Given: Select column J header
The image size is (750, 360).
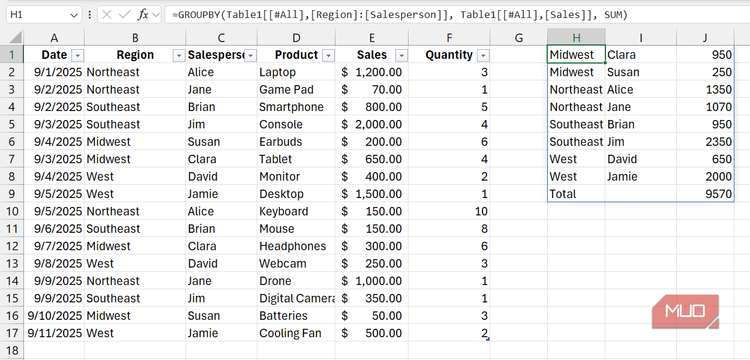Looking at the screenshot, I should pos(705,38).
